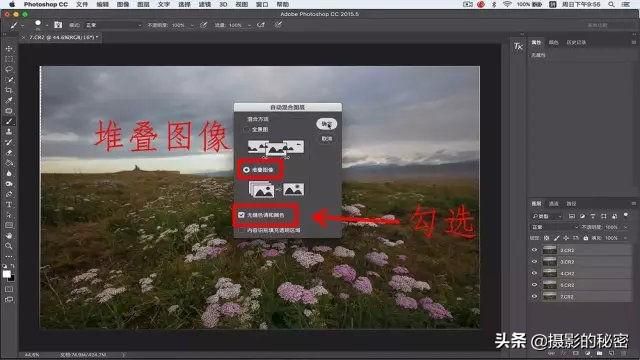Select the Zoom magnifier tool

click(9, 246)
